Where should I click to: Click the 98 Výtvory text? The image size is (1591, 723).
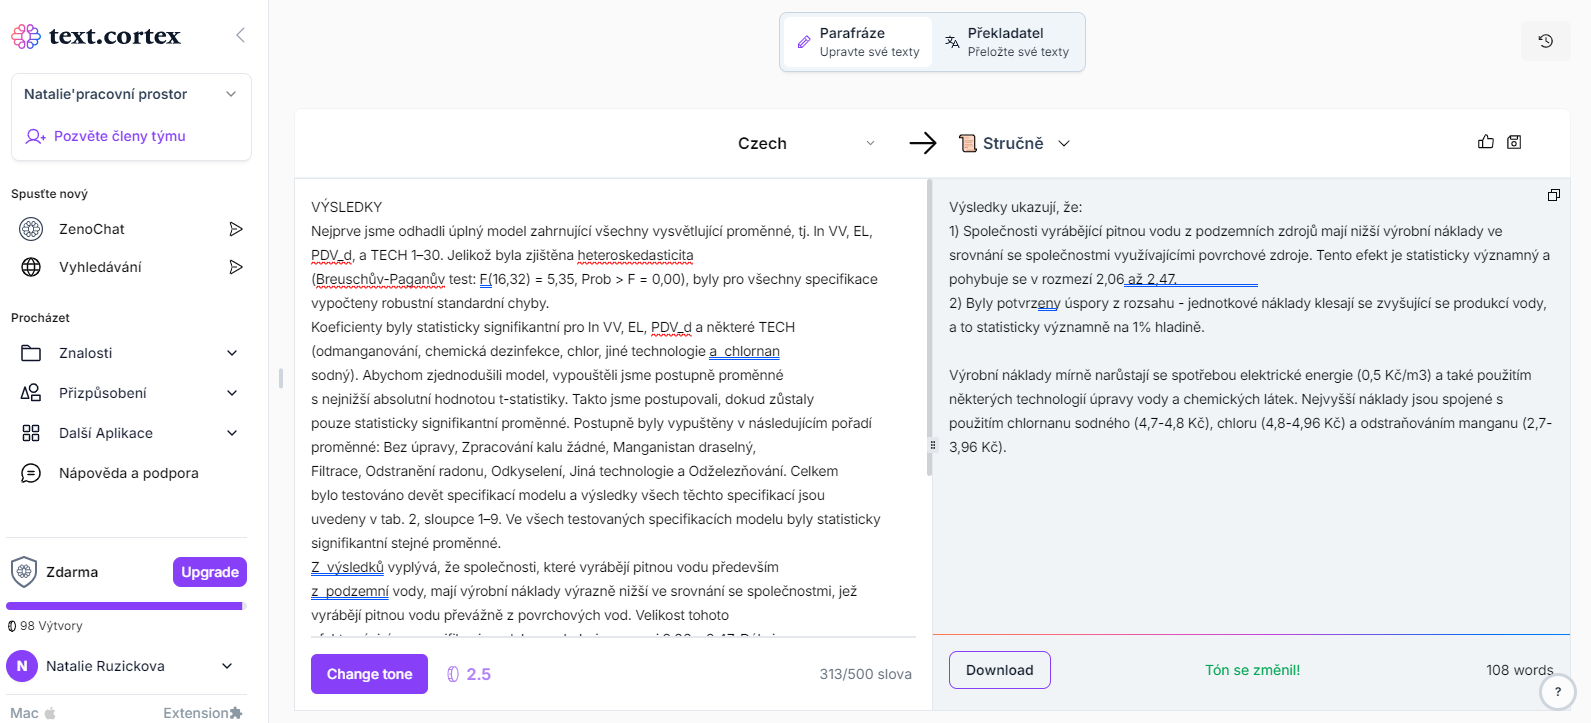click(51, 626)
